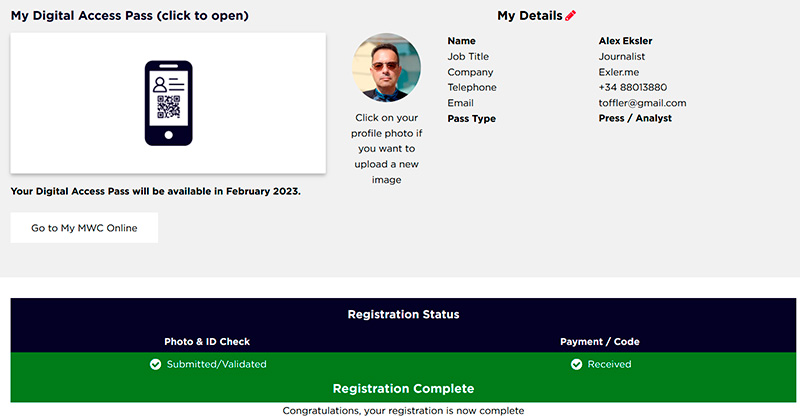The width and height of the screenshot is (800, 419).
Task: Select the Payment / Code column label
Action: [600, 342]
